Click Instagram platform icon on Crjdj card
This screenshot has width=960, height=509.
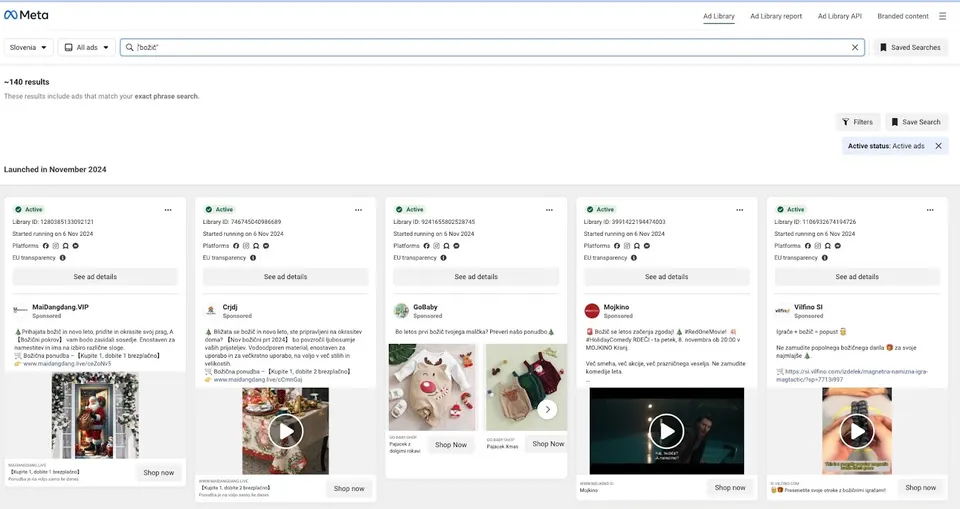point(246,246)
